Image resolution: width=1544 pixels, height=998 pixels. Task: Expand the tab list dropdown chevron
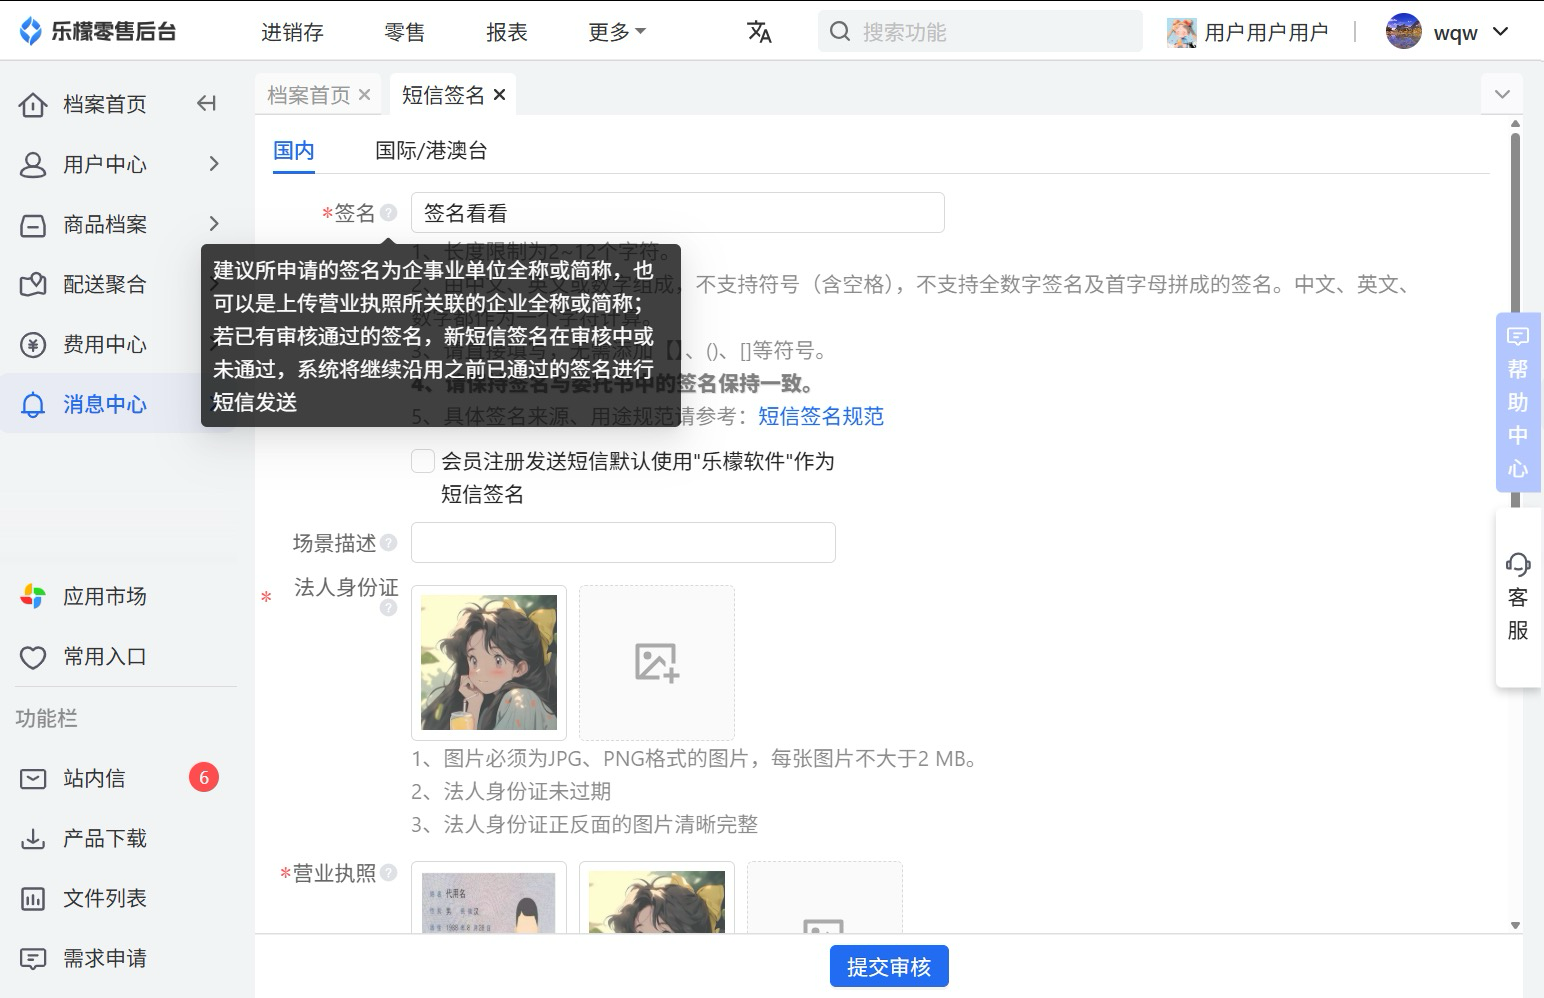click(x=1502, y=95)
